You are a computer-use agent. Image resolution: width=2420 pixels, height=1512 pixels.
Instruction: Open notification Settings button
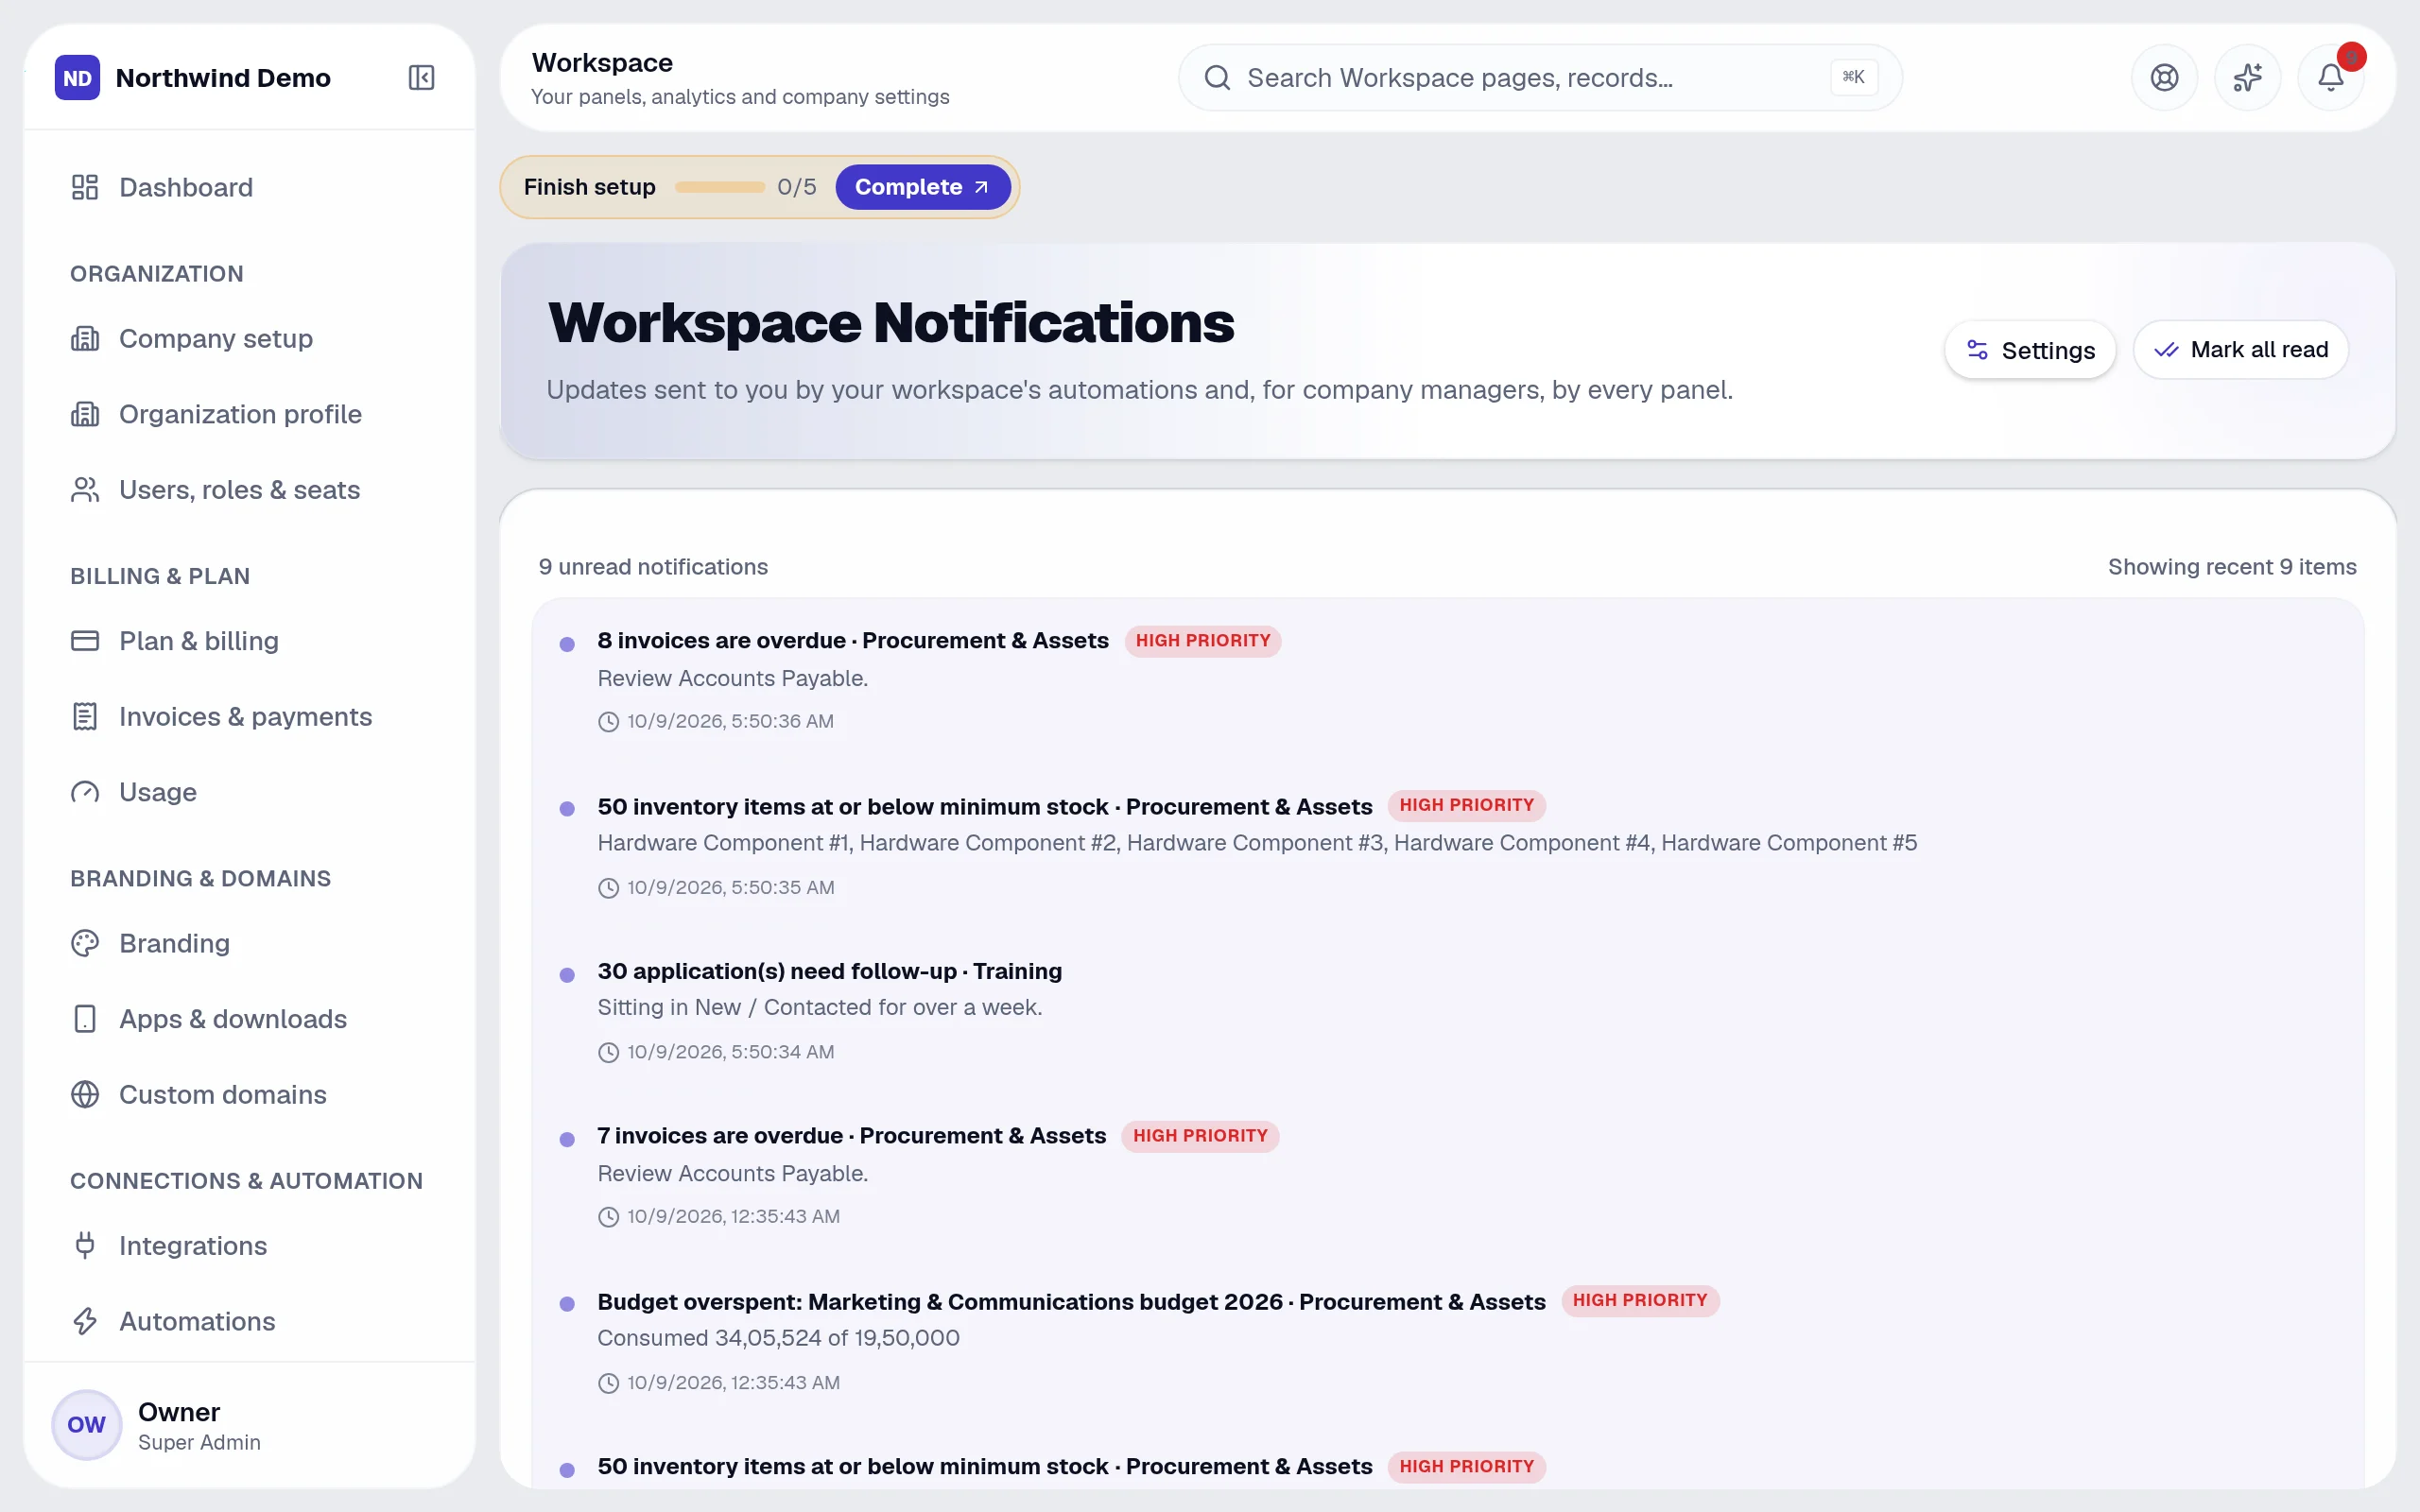(2029, 350)
